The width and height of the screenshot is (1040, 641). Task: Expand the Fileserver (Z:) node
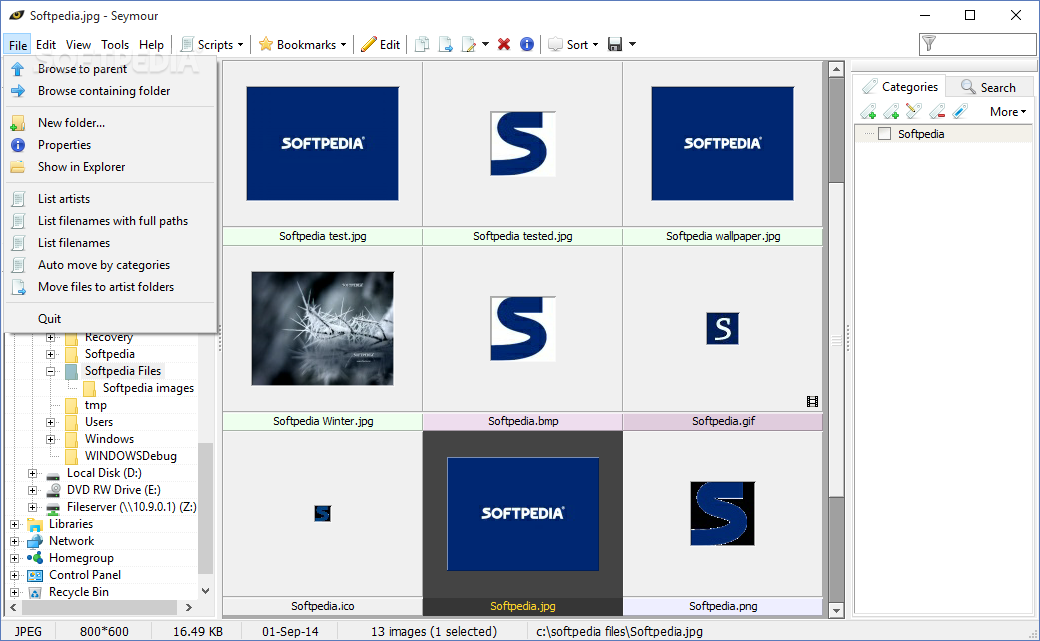(32, 507)
